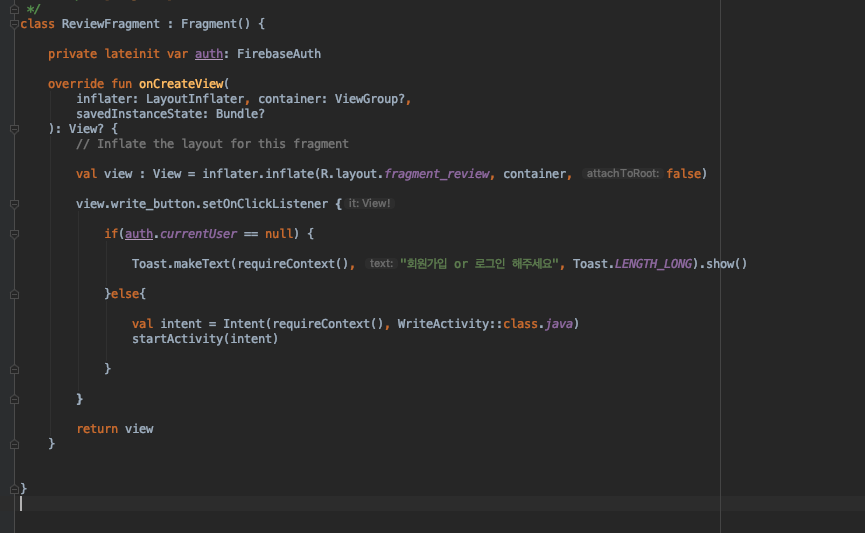The height and width of the screenshot is (533, 865).
Task: Click the 'it: View!' lambda hint
Action: [369, 204]
